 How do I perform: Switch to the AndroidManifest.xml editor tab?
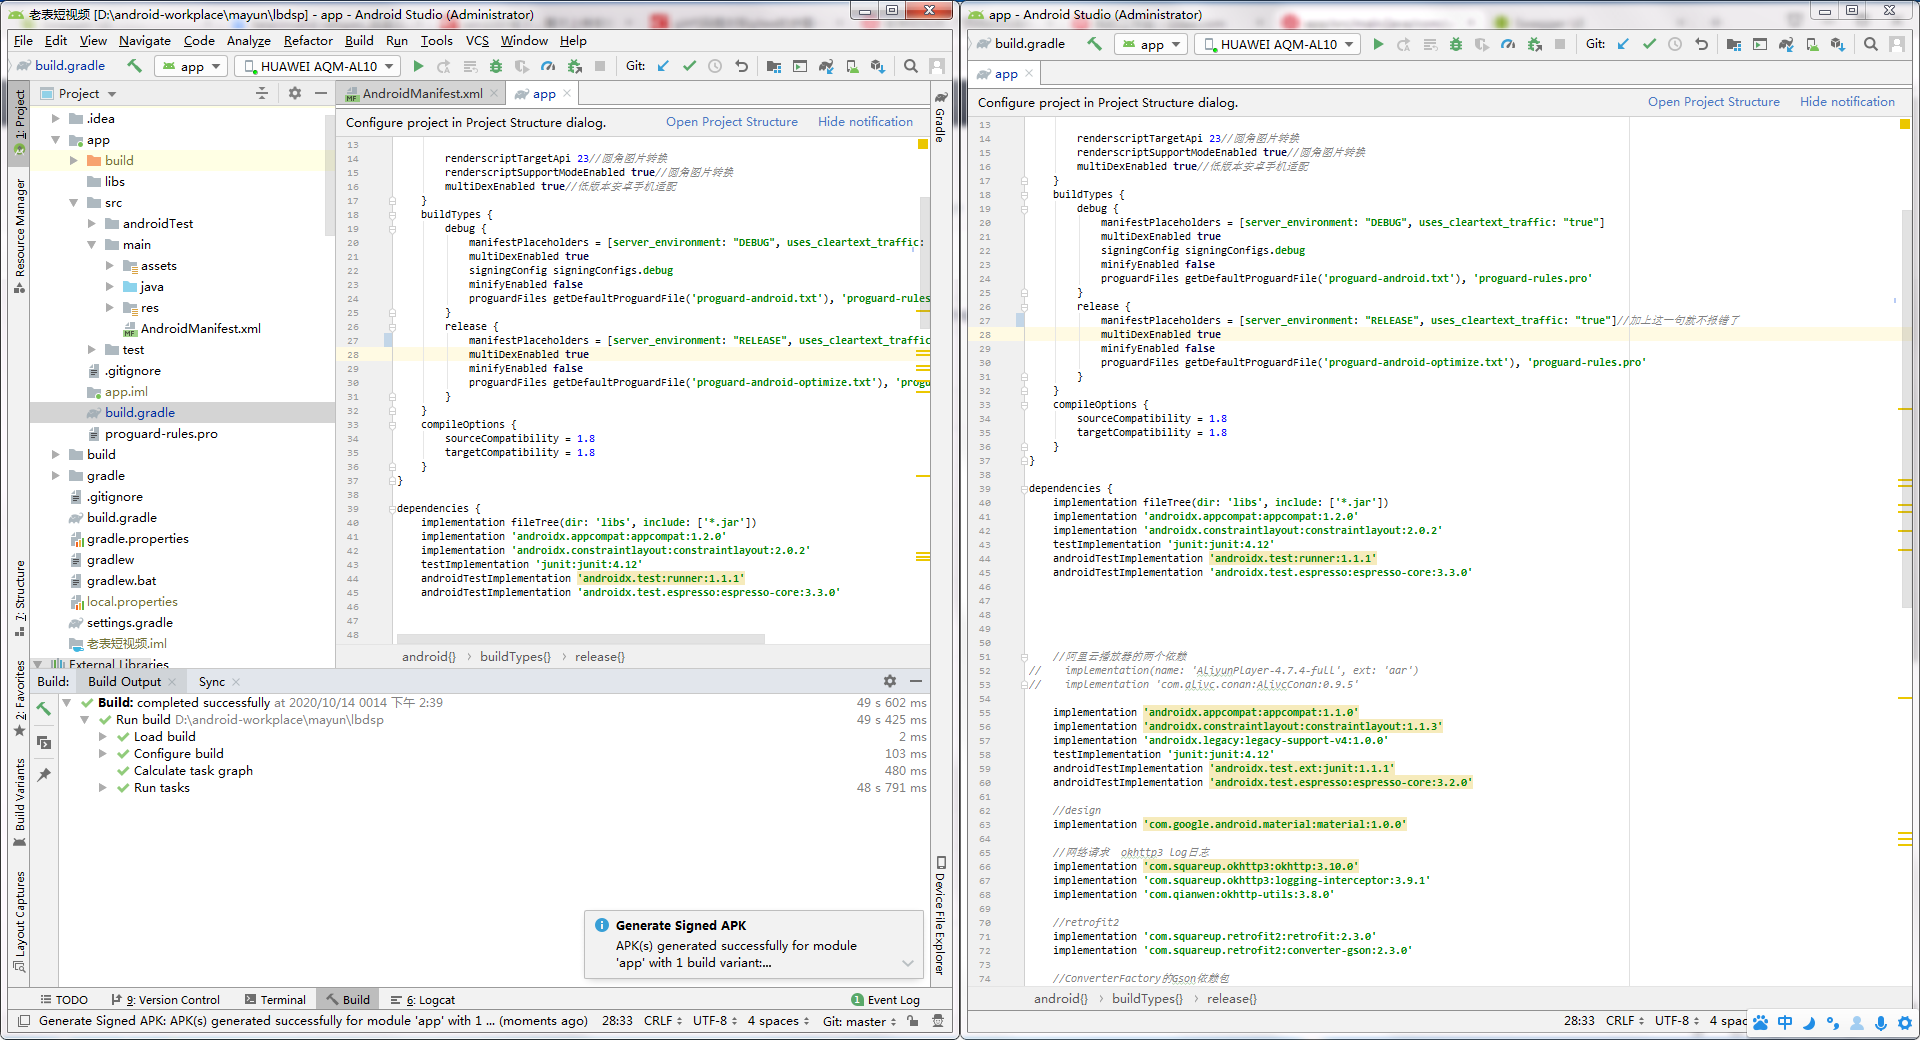pos(420,93)
